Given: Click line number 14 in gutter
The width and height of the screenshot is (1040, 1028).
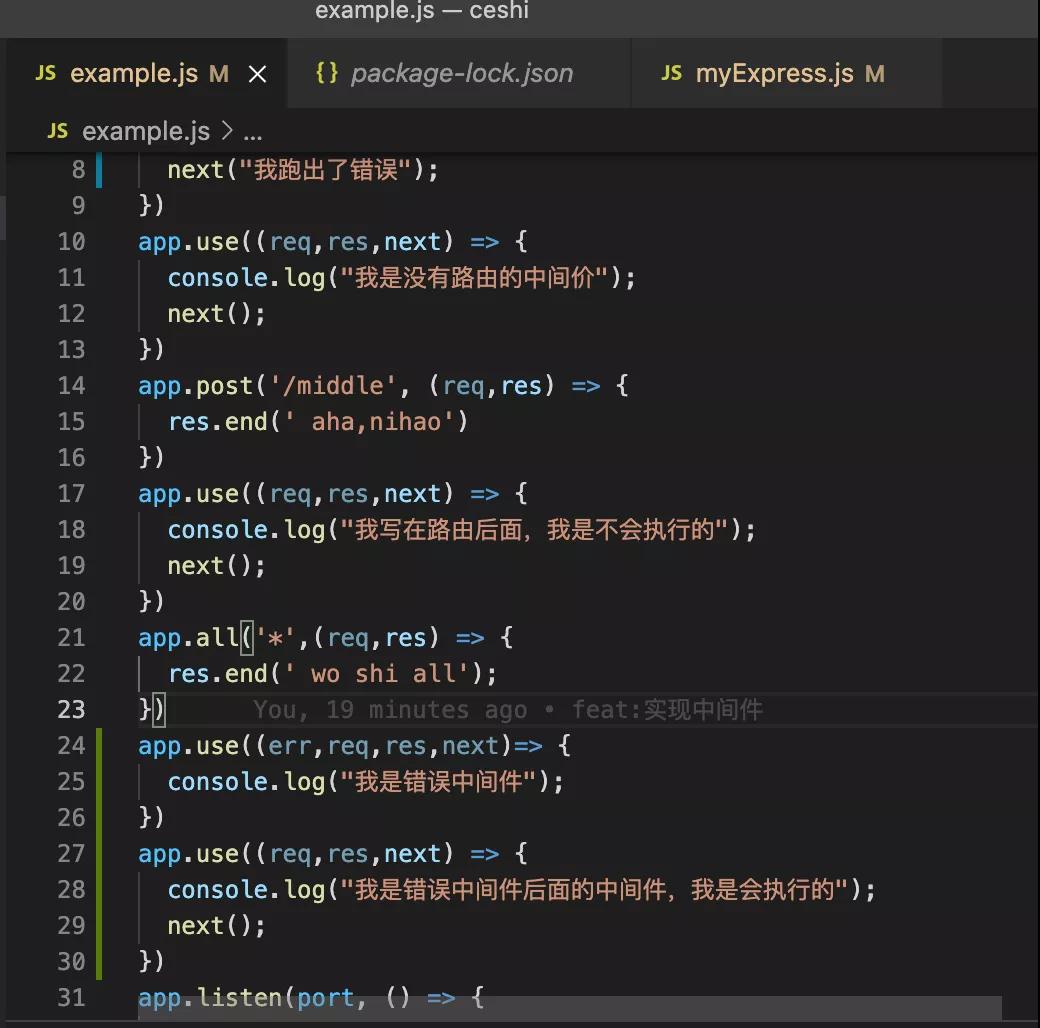Looking at the screenshot, I should tap(72, 385).
